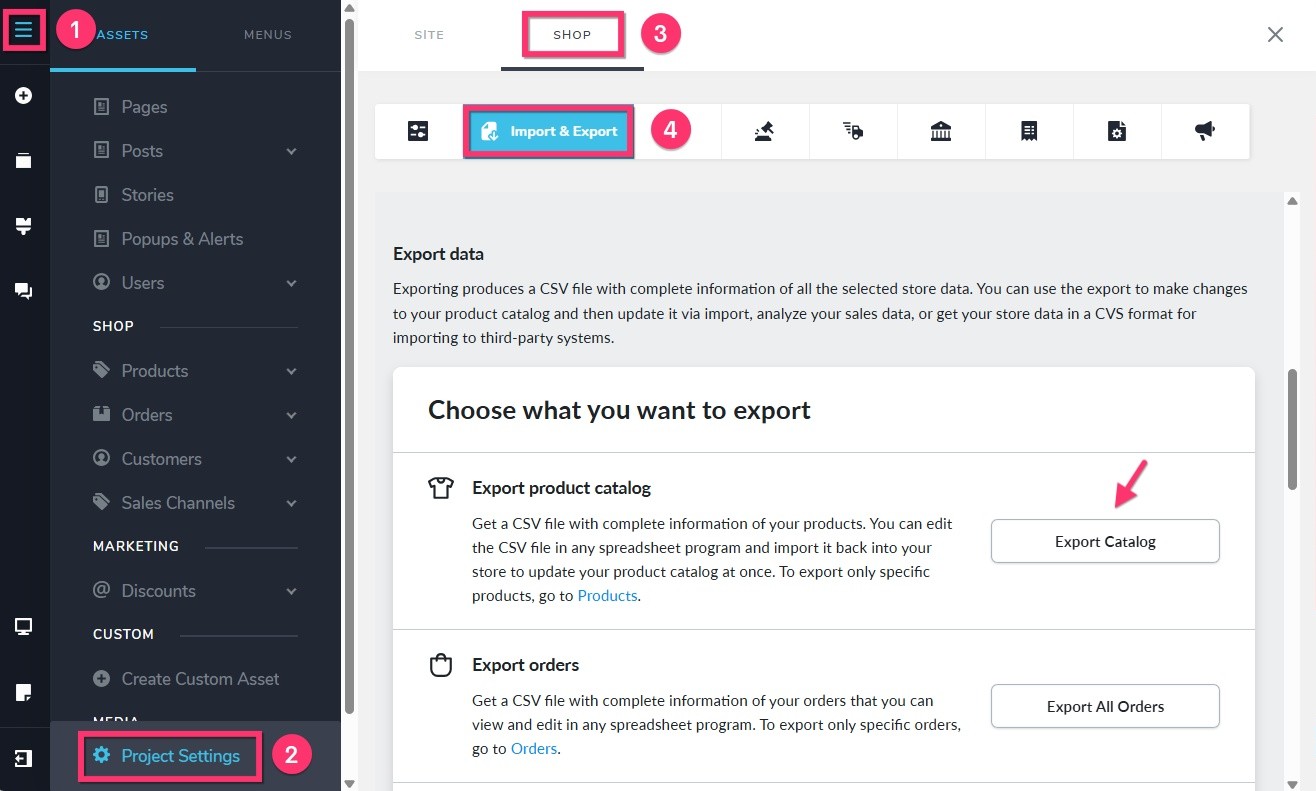Click the paint brush icon in left rail
1316x791 pixels.
point(24,226)
